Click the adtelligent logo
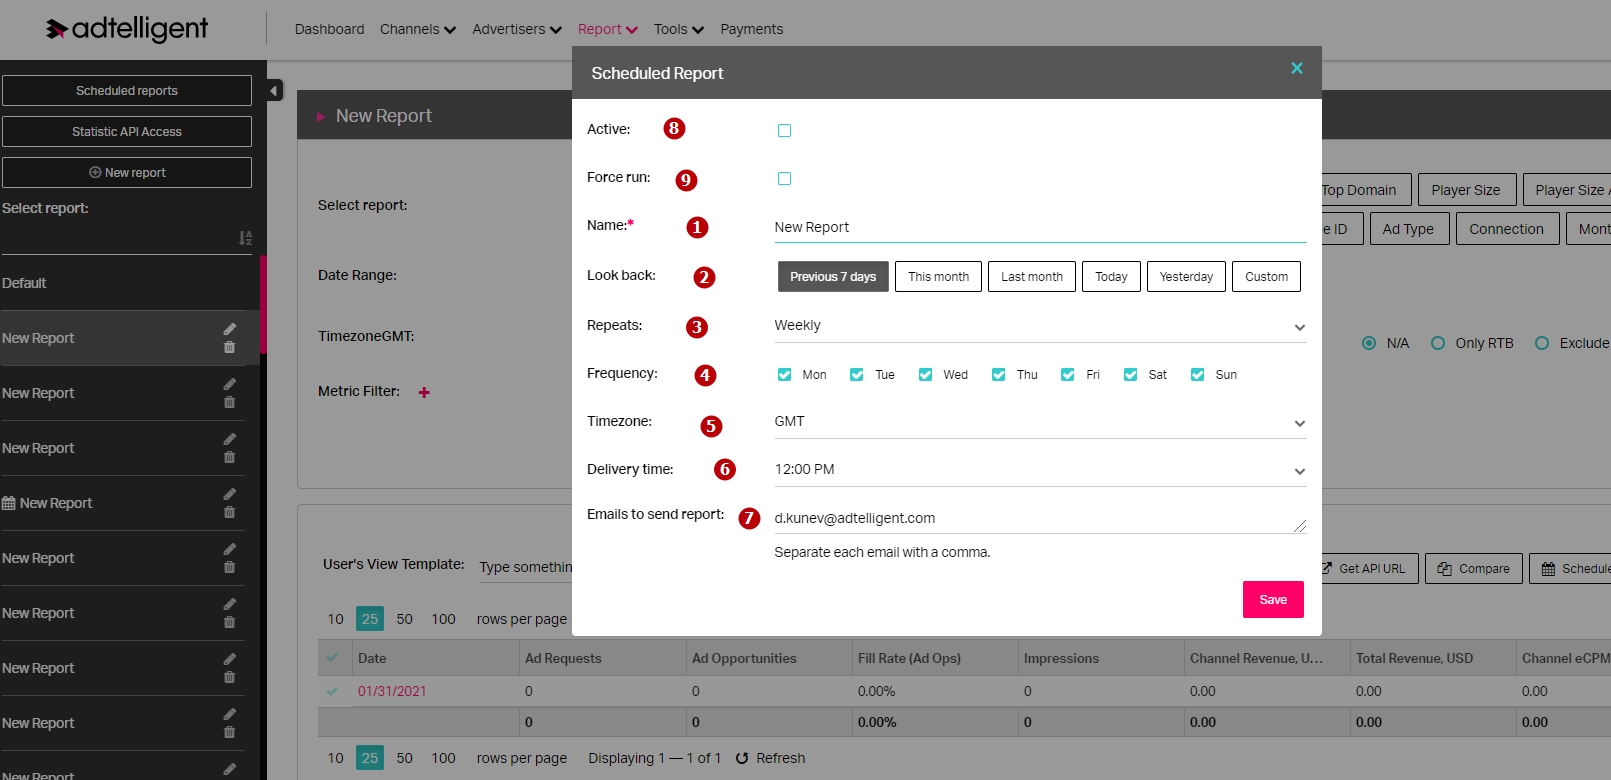This screenshot has width=1611, height=780. pos(127,29)
